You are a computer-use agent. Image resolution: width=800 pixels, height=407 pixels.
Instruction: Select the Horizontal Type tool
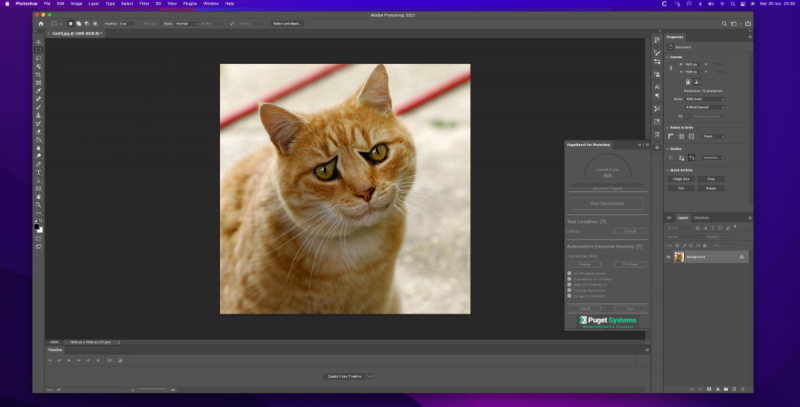(x=38, y=171)
